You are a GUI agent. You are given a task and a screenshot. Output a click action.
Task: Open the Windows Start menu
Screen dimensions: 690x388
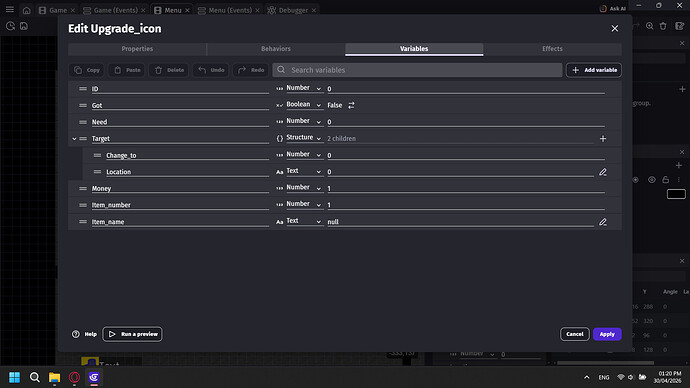click(15, 377)
